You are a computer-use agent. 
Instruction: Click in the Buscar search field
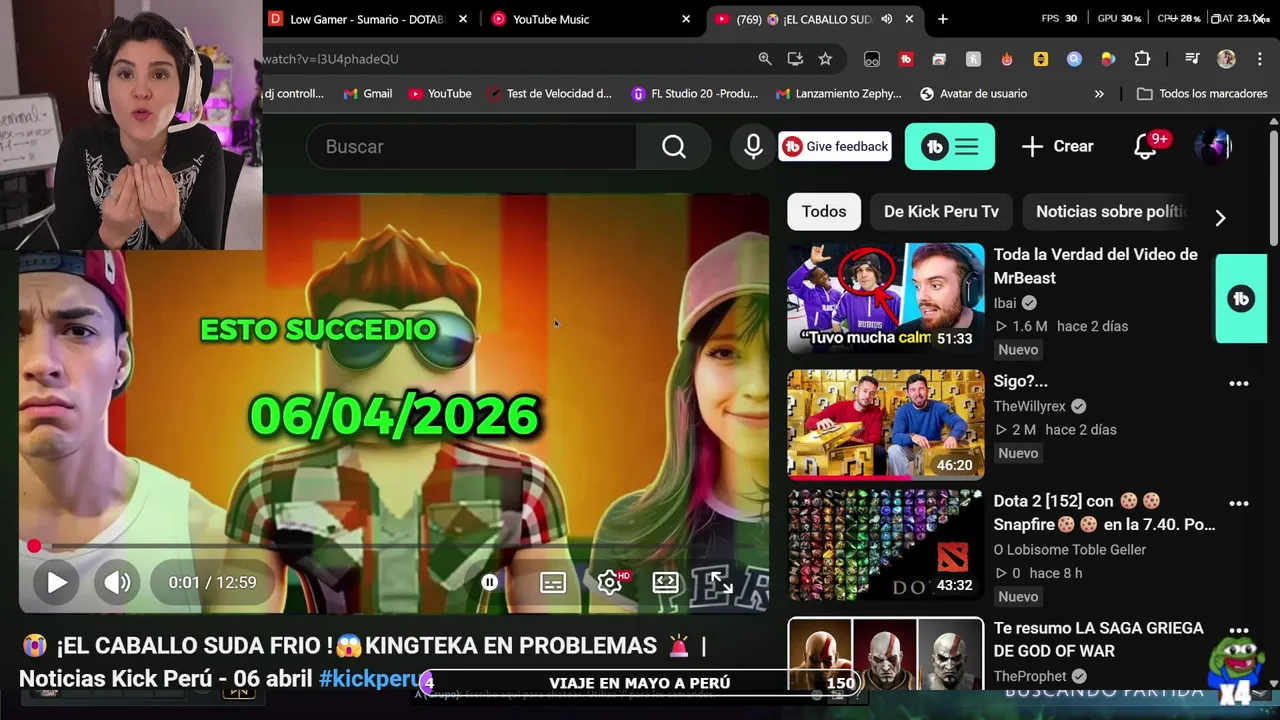pyautogui.click(x=472, y=147)
